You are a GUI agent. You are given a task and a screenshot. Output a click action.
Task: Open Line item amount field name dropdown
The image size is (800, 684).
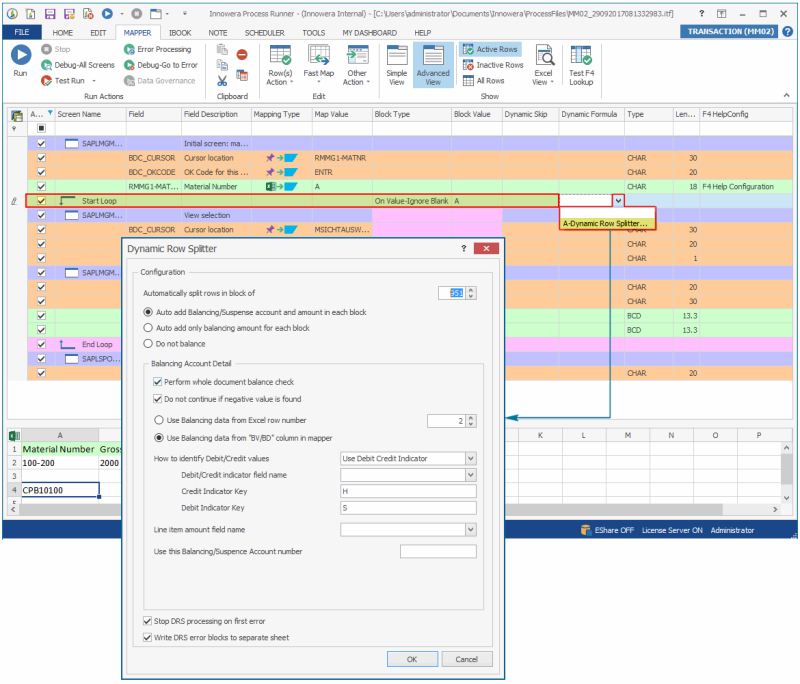click(x=470, y=529)
